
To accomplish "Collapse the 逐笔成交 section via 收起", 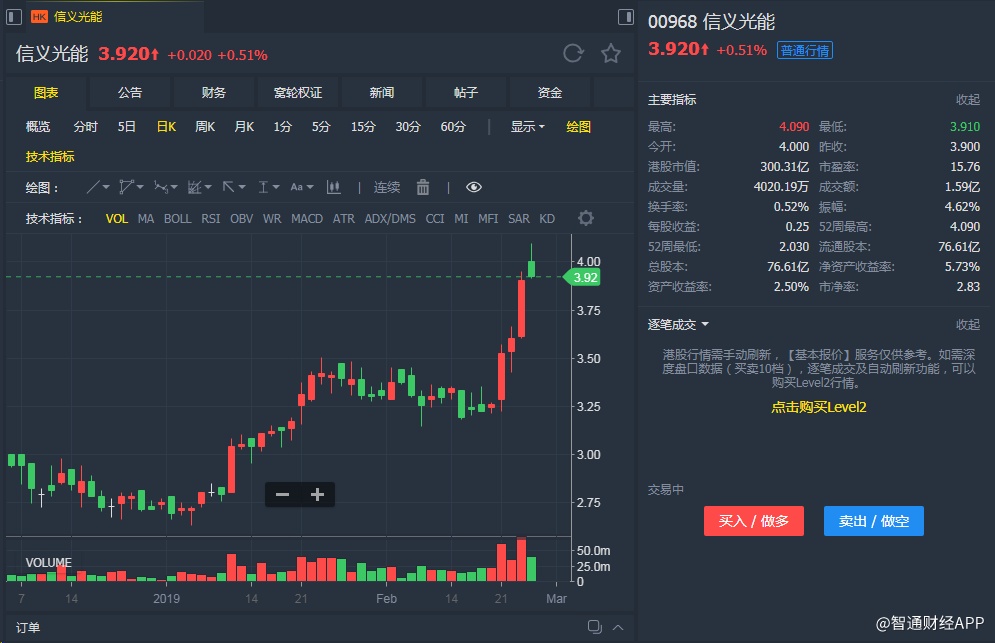I will 968,324.
